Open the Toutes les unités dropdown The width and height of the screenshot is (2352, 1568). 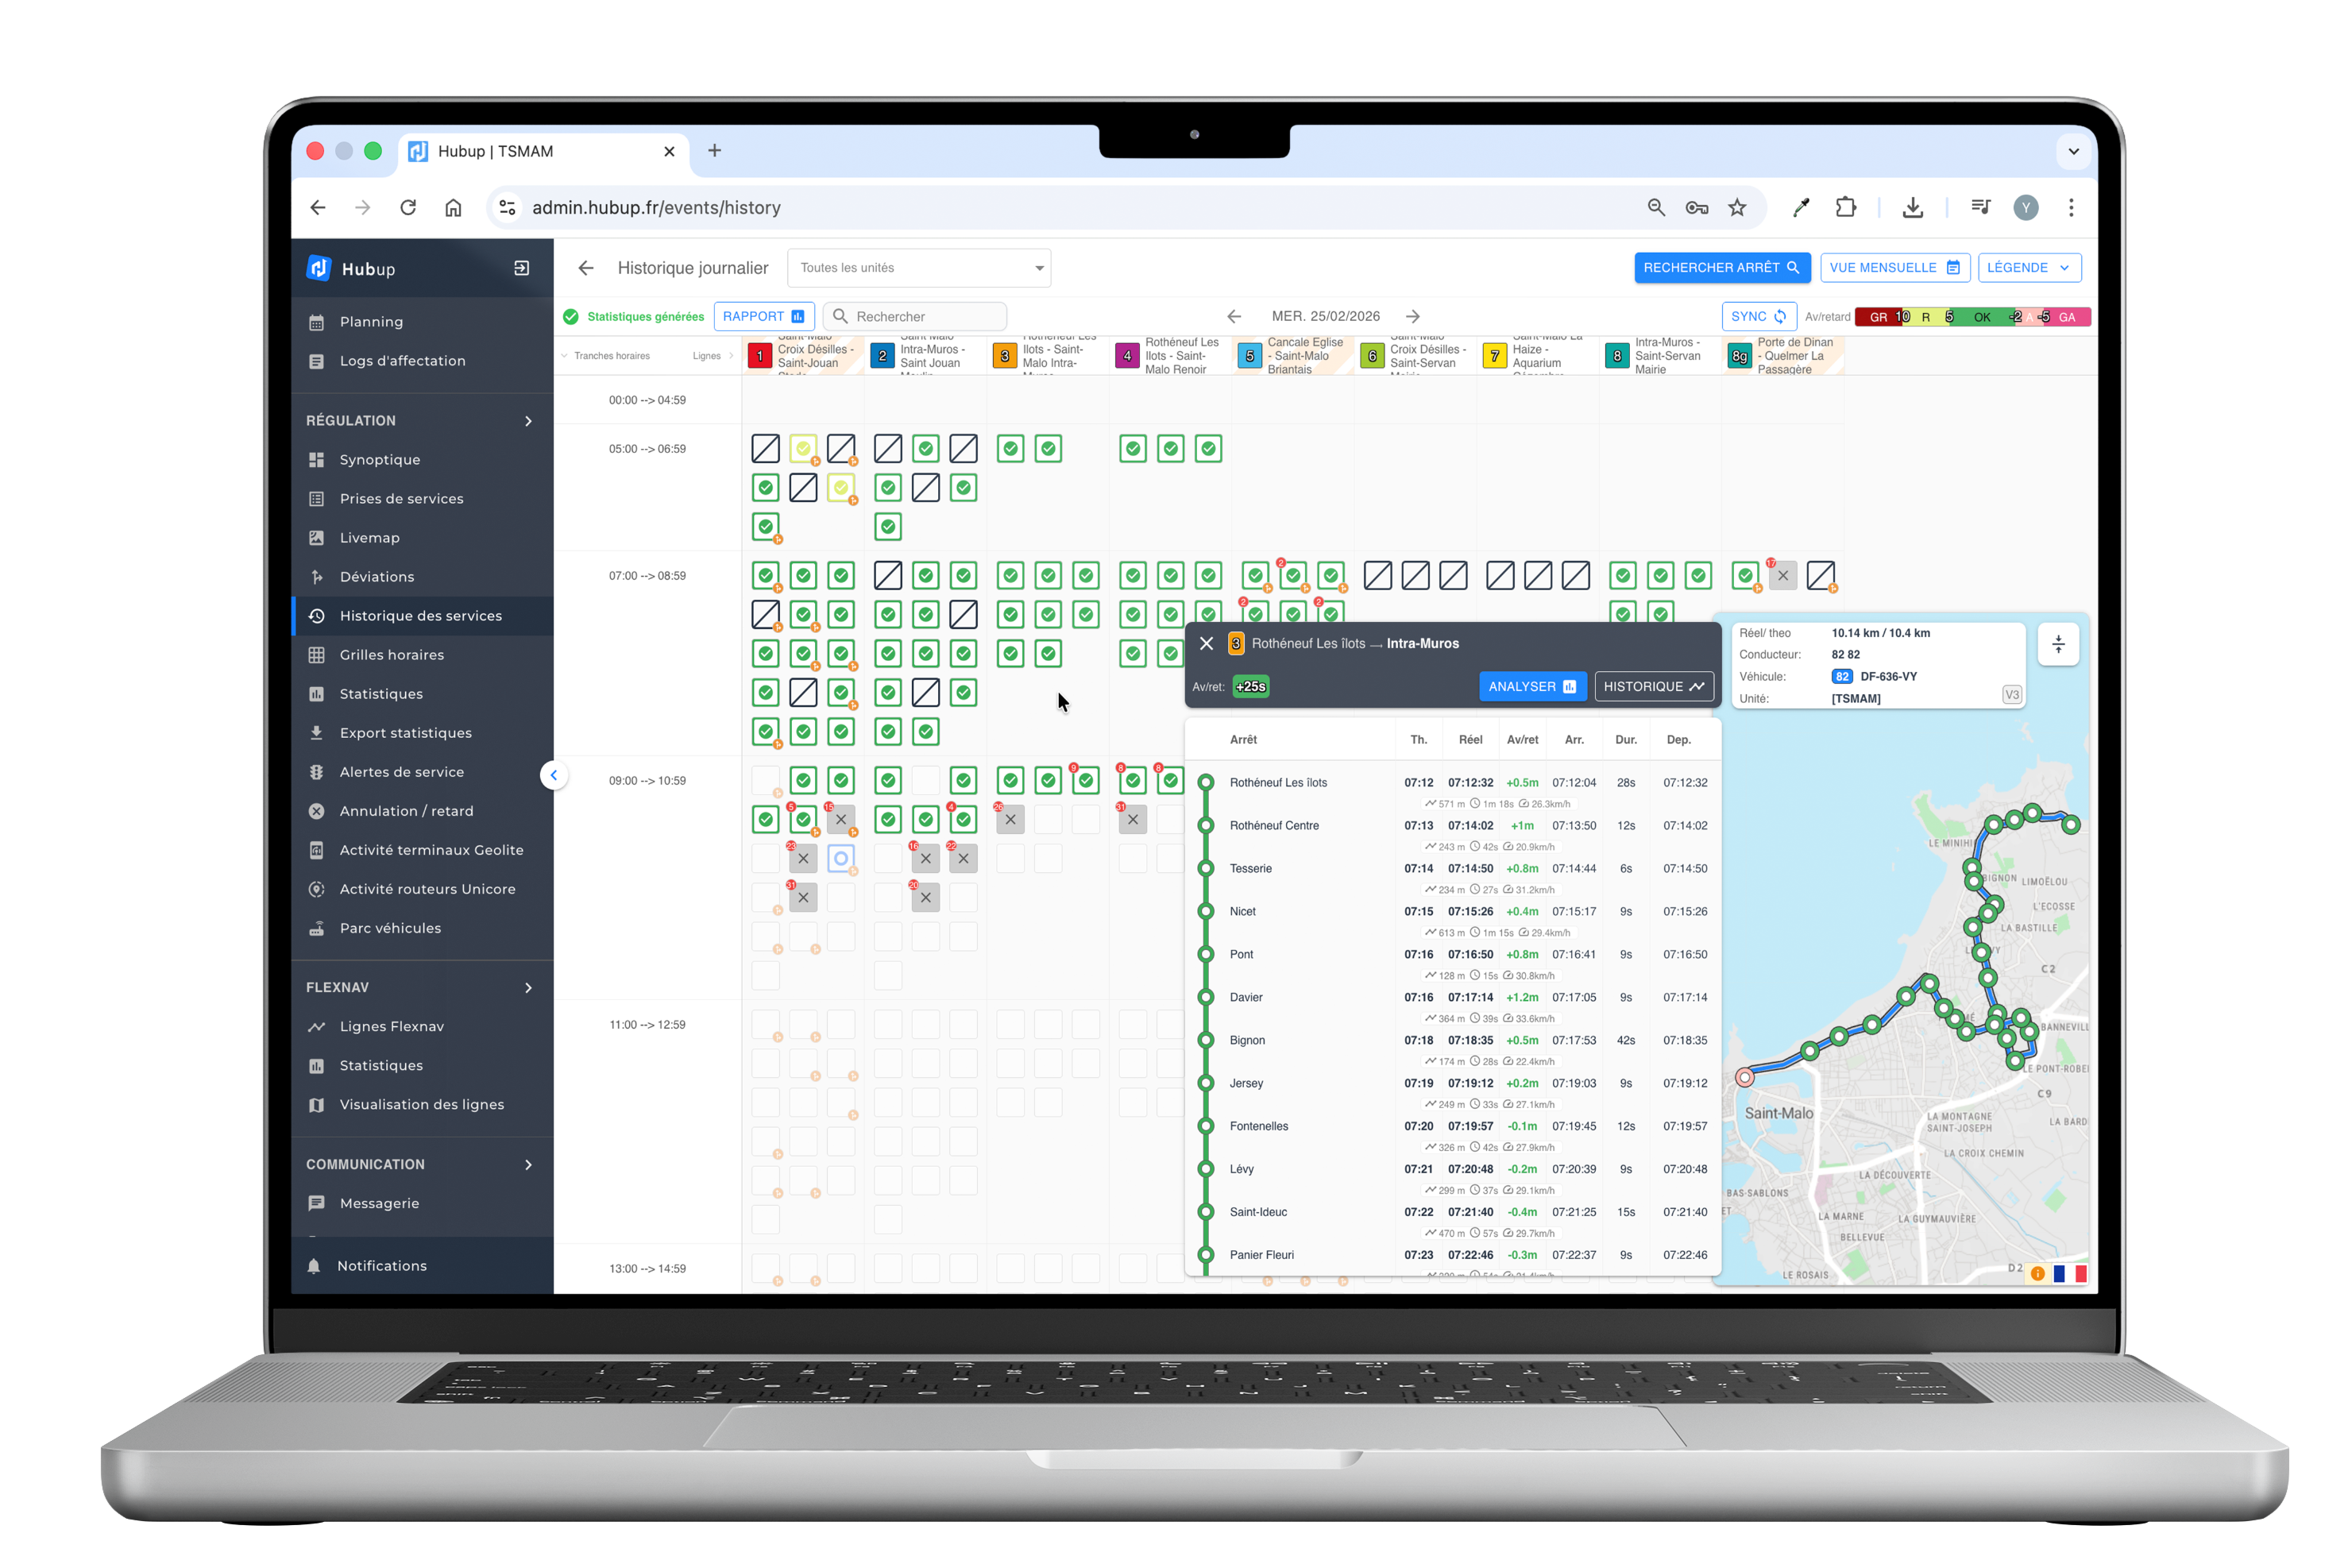tap(919, 268)
